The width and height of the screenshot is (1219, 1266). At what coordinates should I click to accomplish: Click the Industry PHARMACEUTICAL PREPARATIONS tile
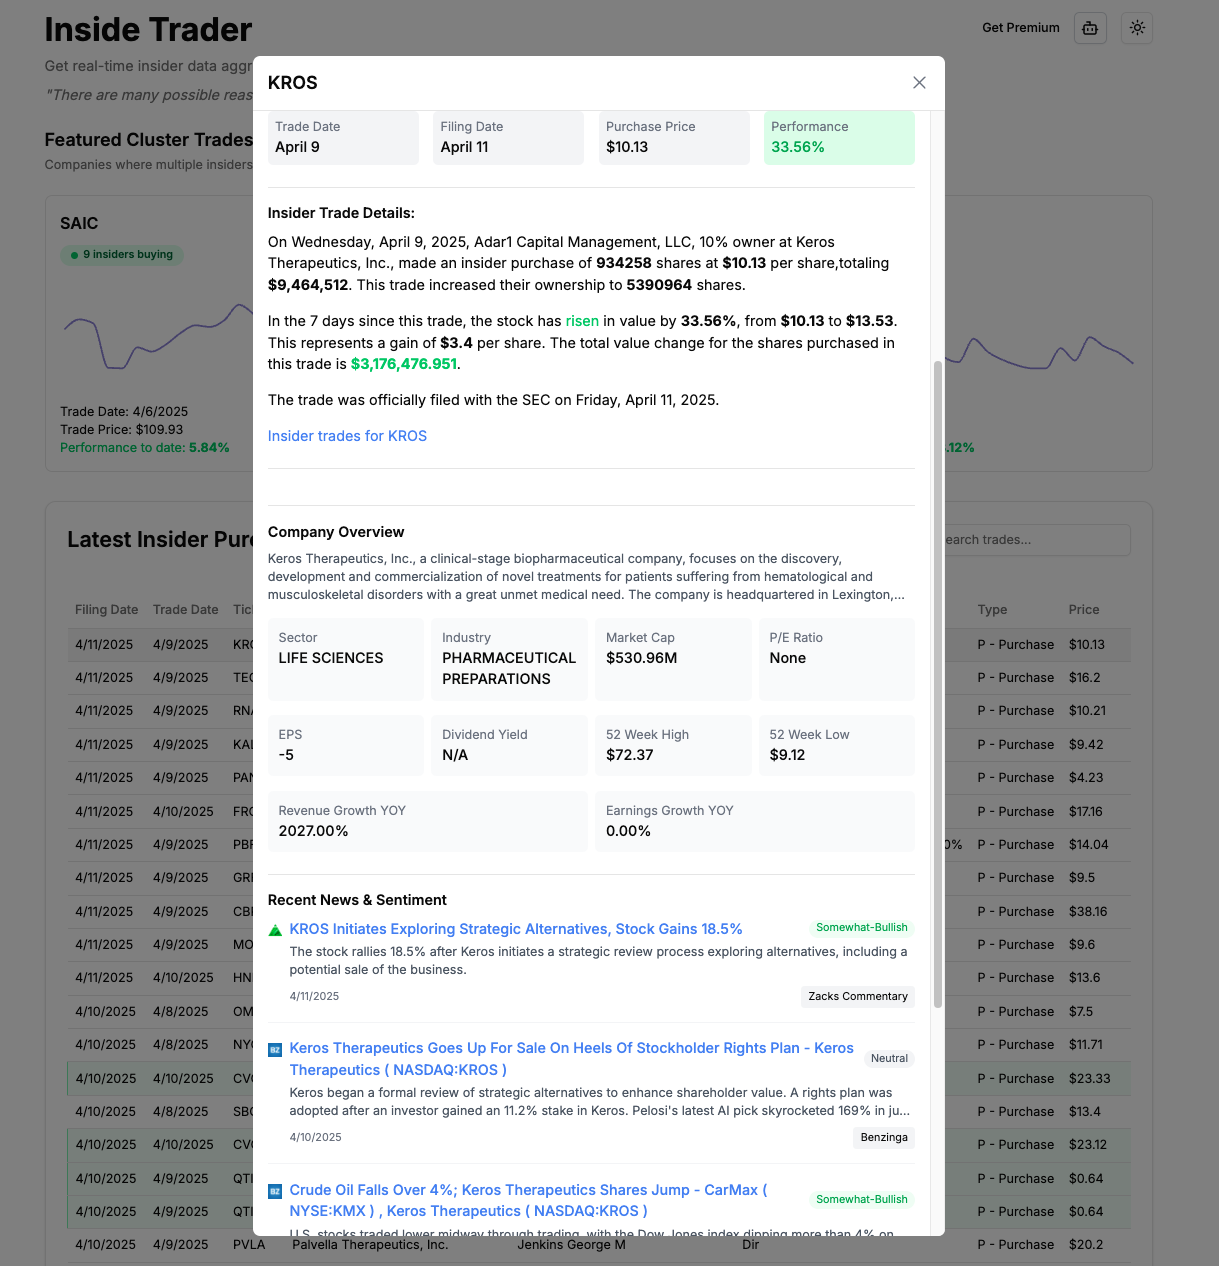tap(509, 659)
